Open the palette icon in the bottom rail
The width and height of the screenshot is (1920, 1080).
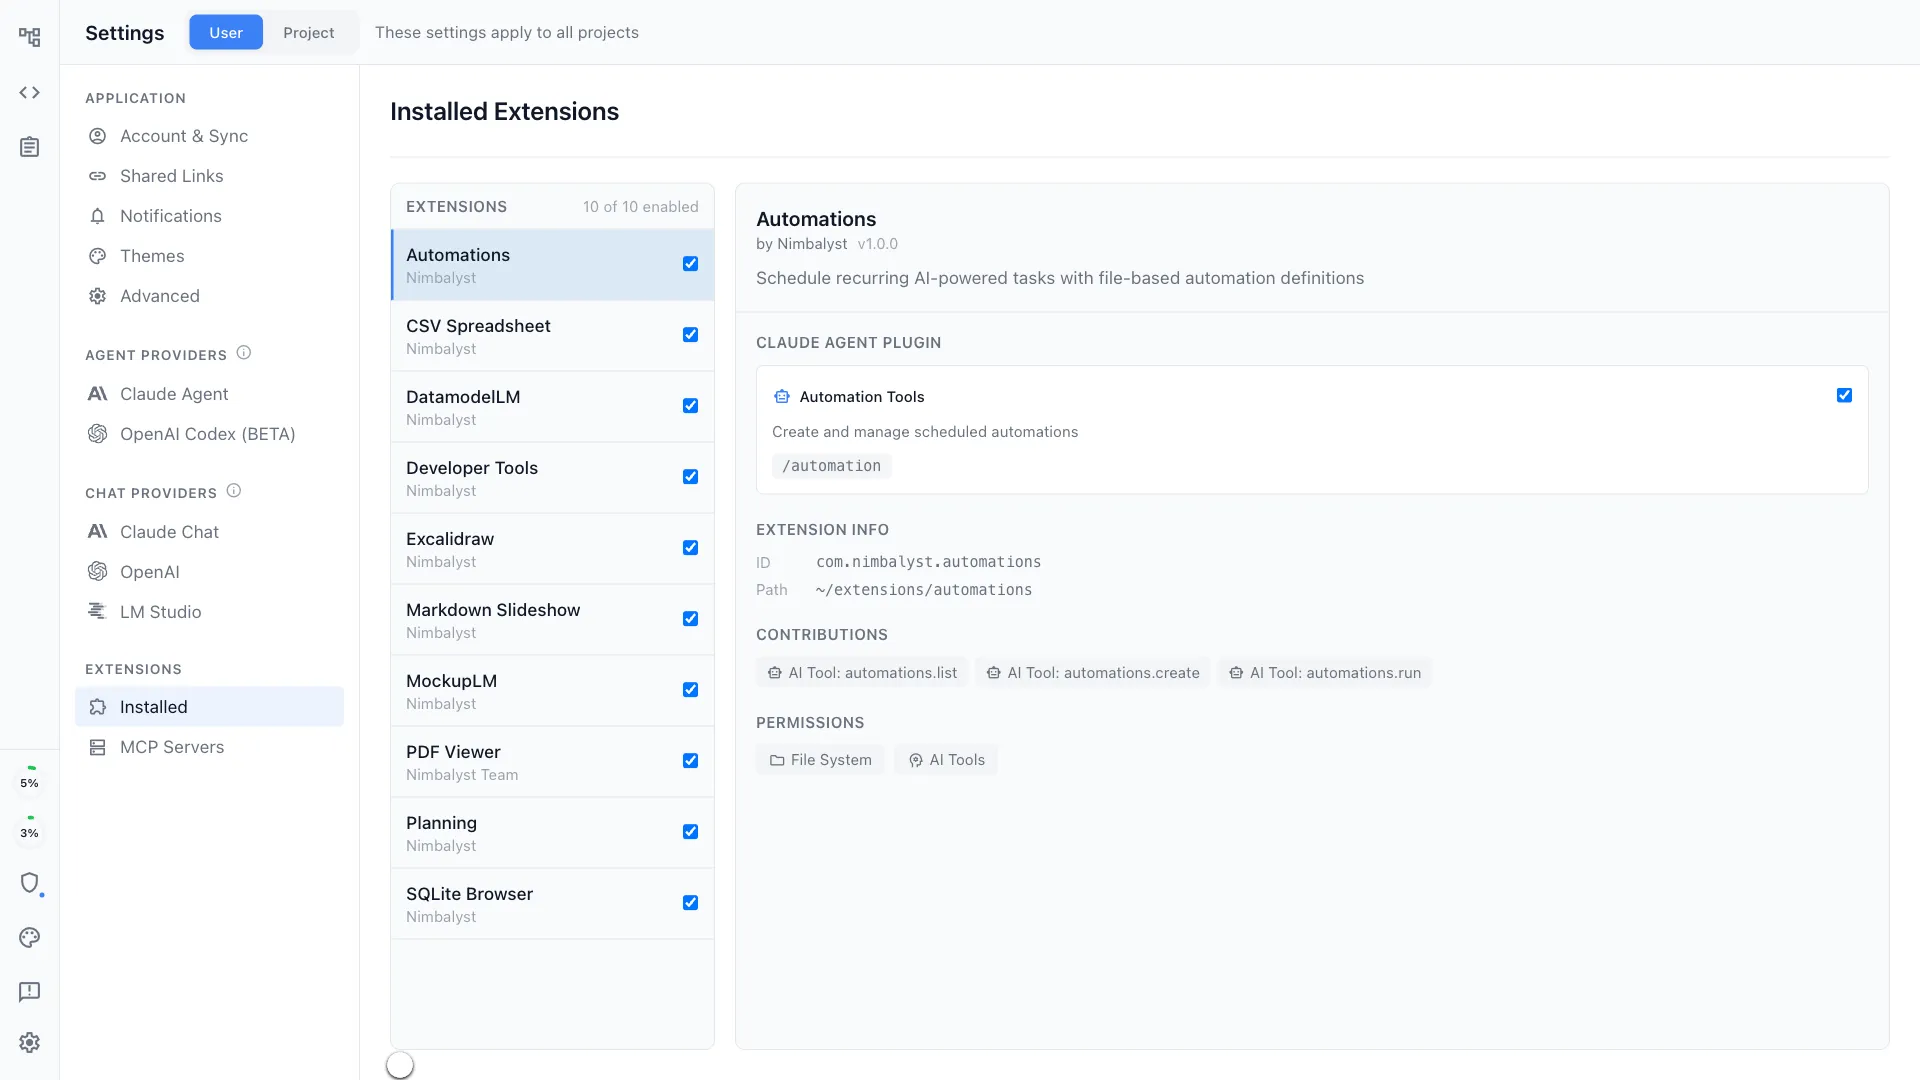click(29, 938)
